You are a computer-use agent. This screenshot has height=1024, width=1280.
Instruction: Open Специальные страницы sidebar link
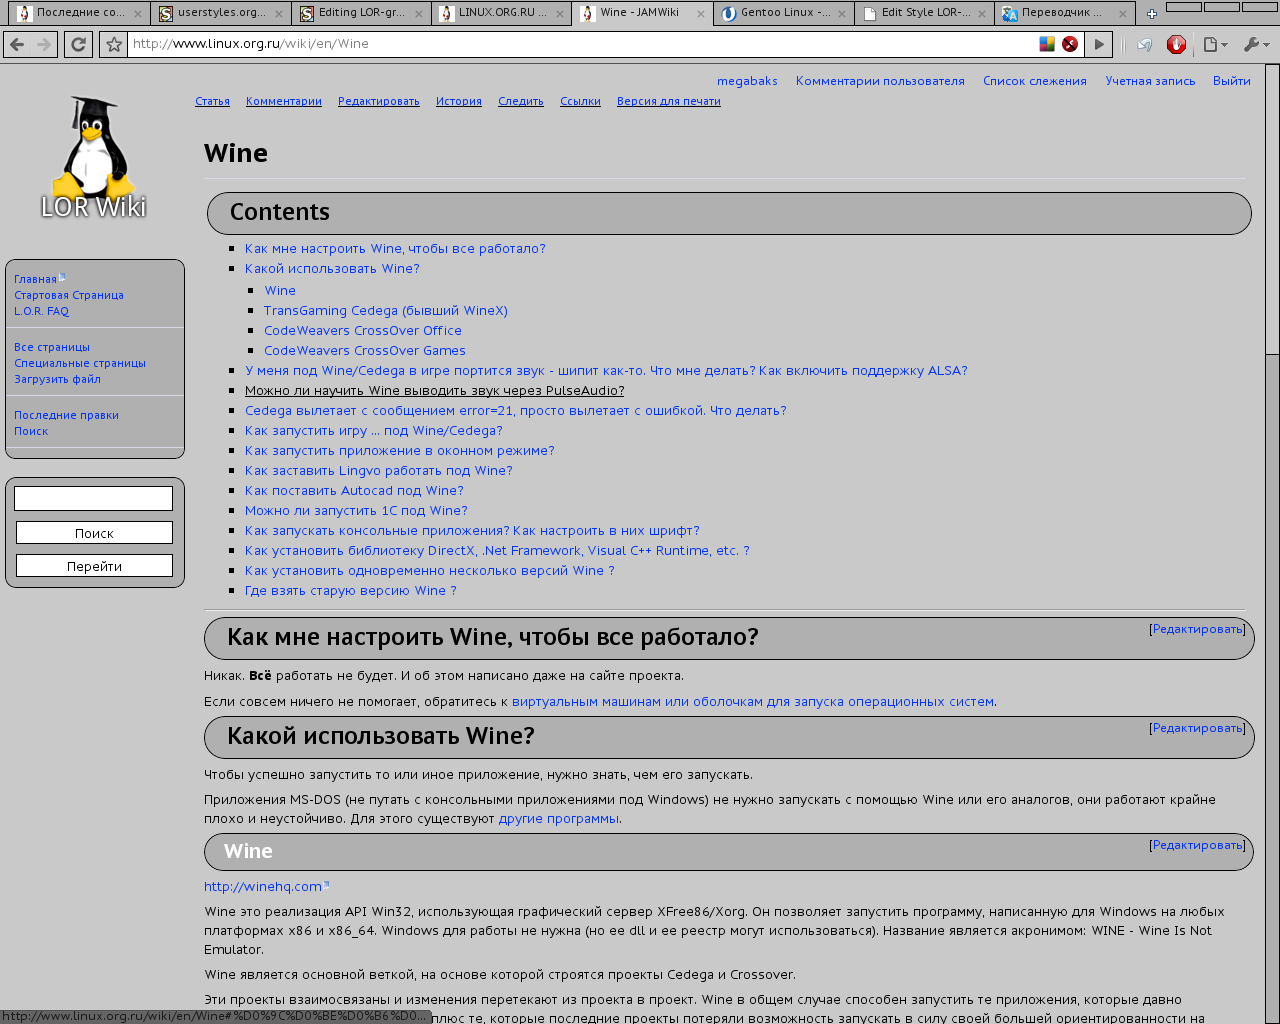pos(80,363)
